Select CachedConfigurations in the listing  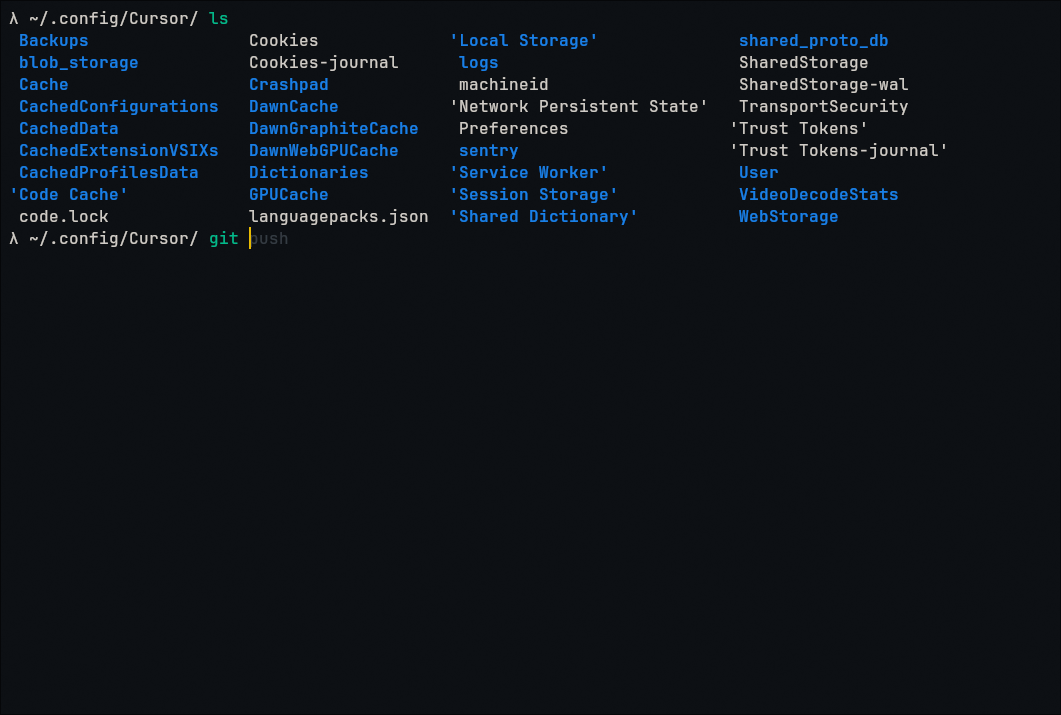coord(118,107)
